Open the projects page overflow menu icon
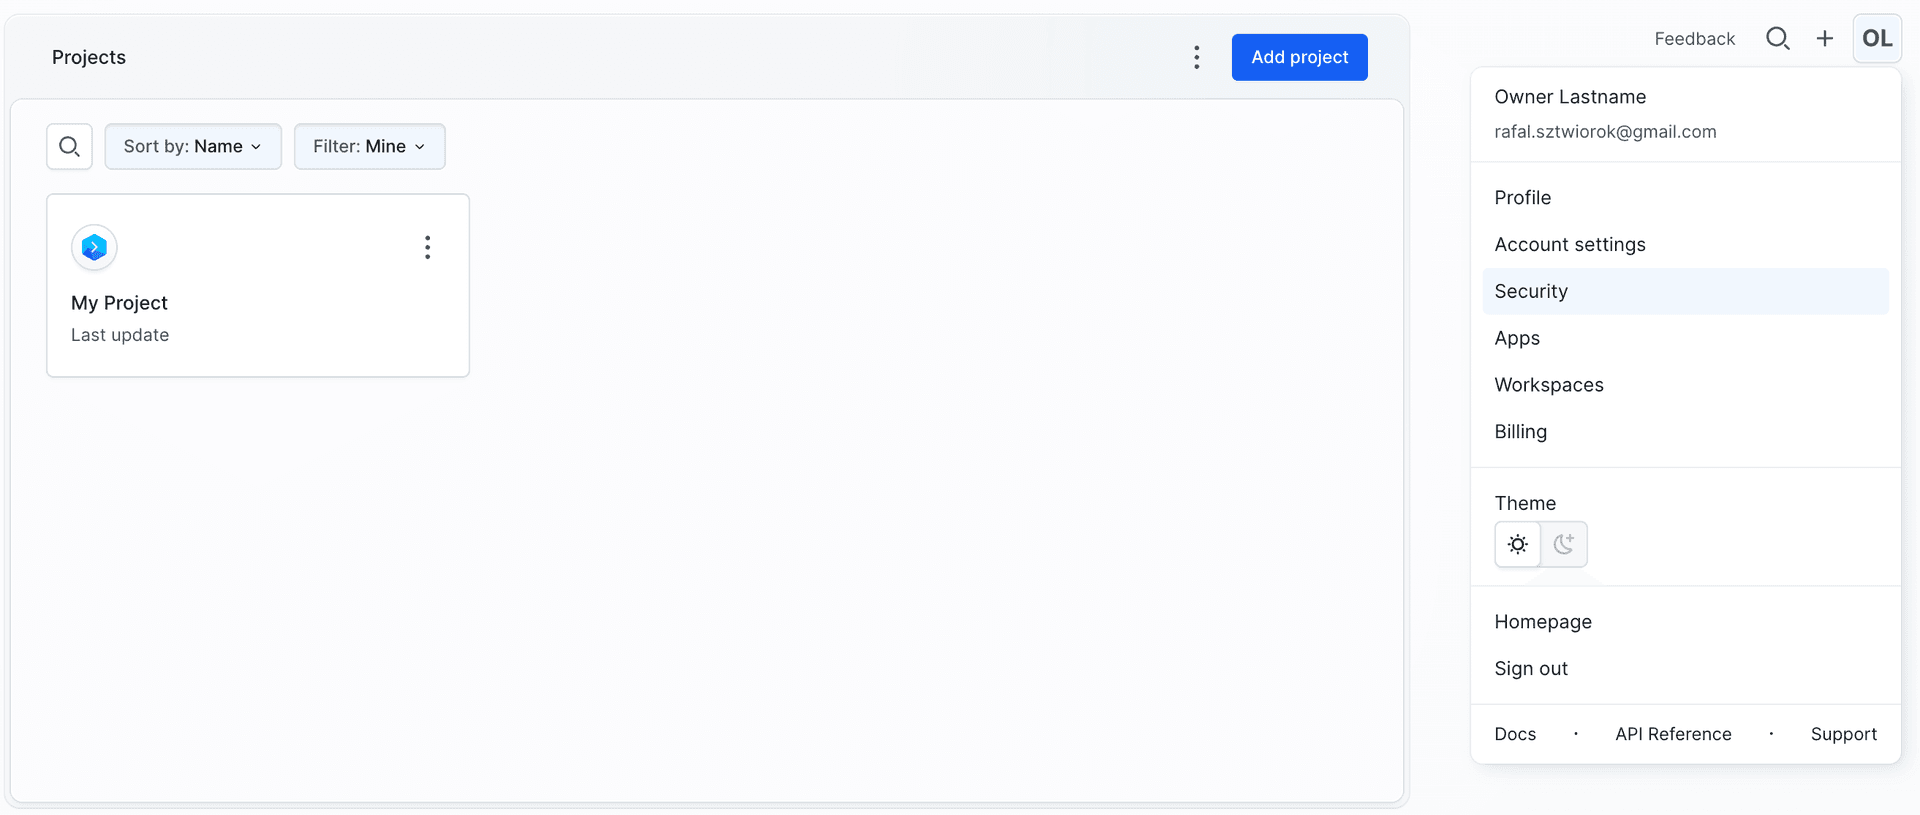Screen dimensions: 1920x815 point(1197,57)
